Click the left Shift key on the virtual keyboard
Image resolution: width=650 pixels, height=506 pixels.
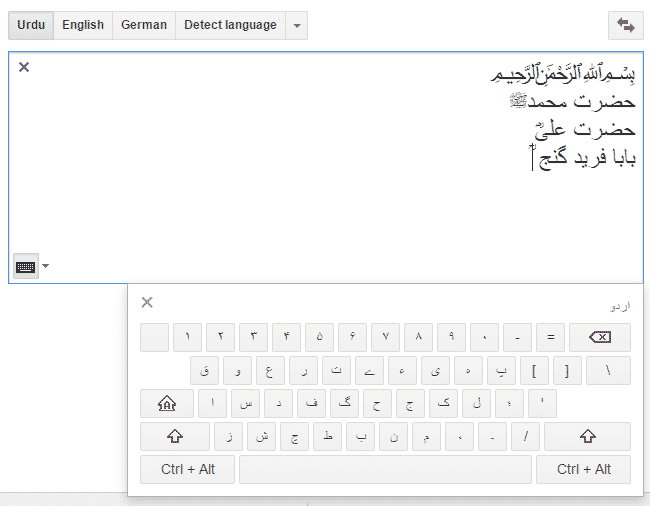[x=175, y=436]
